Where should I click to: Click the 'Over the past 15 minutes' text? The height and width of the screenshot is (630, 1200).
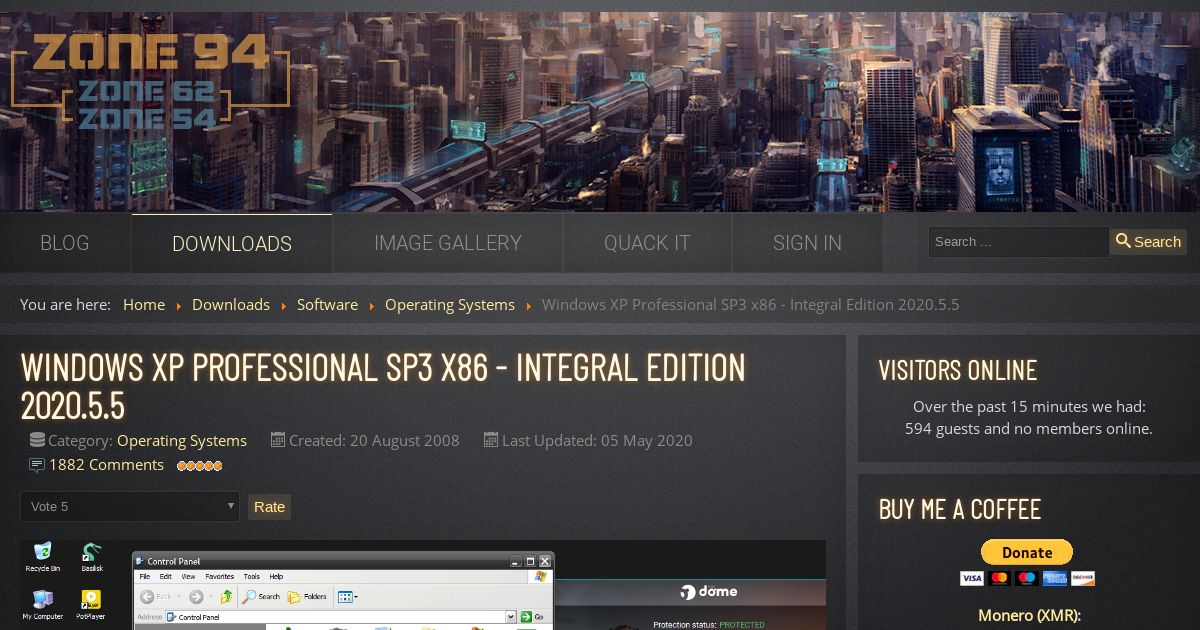[x=1029, y=407]
